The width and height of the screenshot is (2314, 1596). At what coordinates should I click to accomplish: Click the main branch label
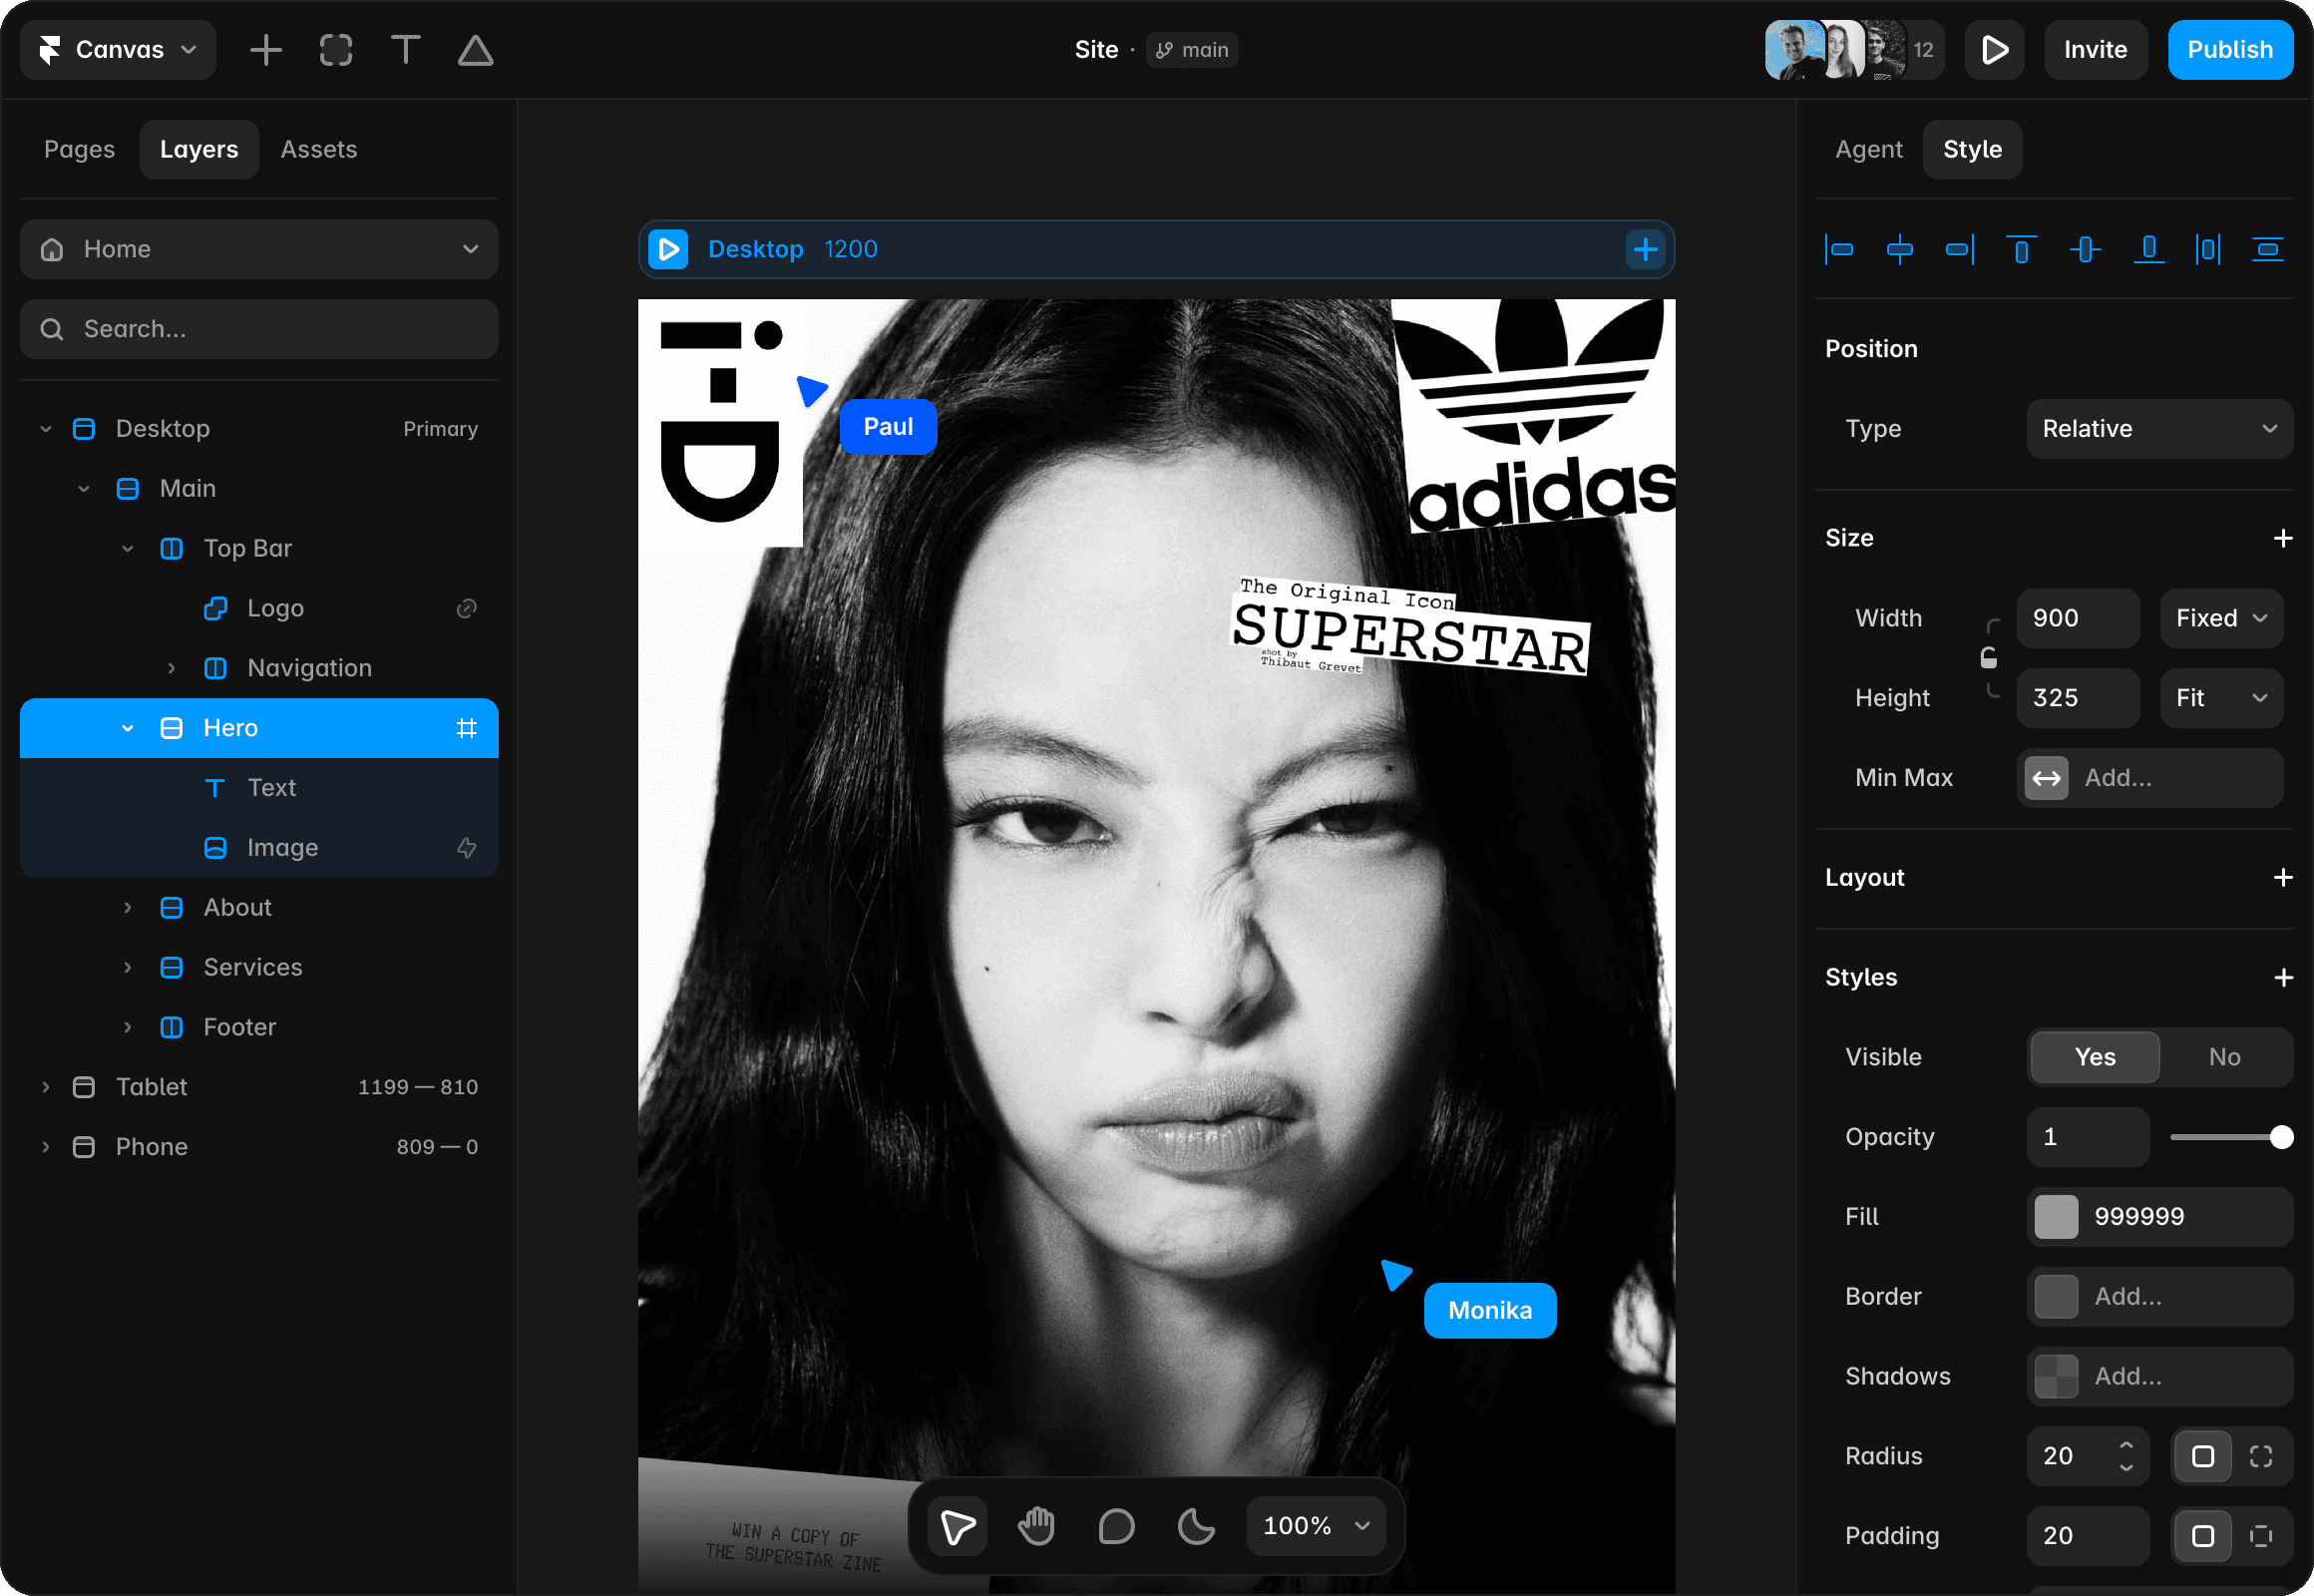coord(1192,50)
